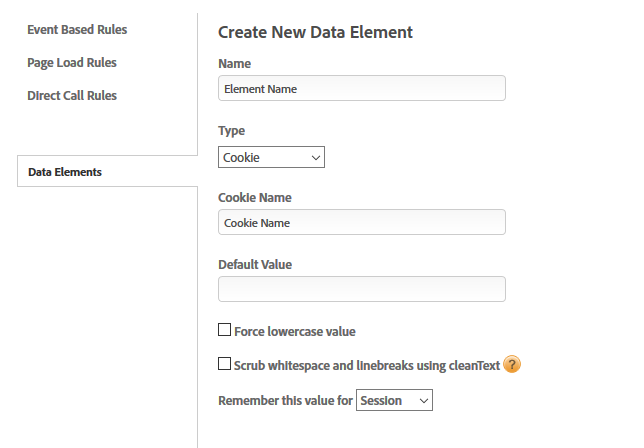Select Direct Call Rules in the sidebar
The width and height of the screenshot is (644, 448).
[72, 95]
